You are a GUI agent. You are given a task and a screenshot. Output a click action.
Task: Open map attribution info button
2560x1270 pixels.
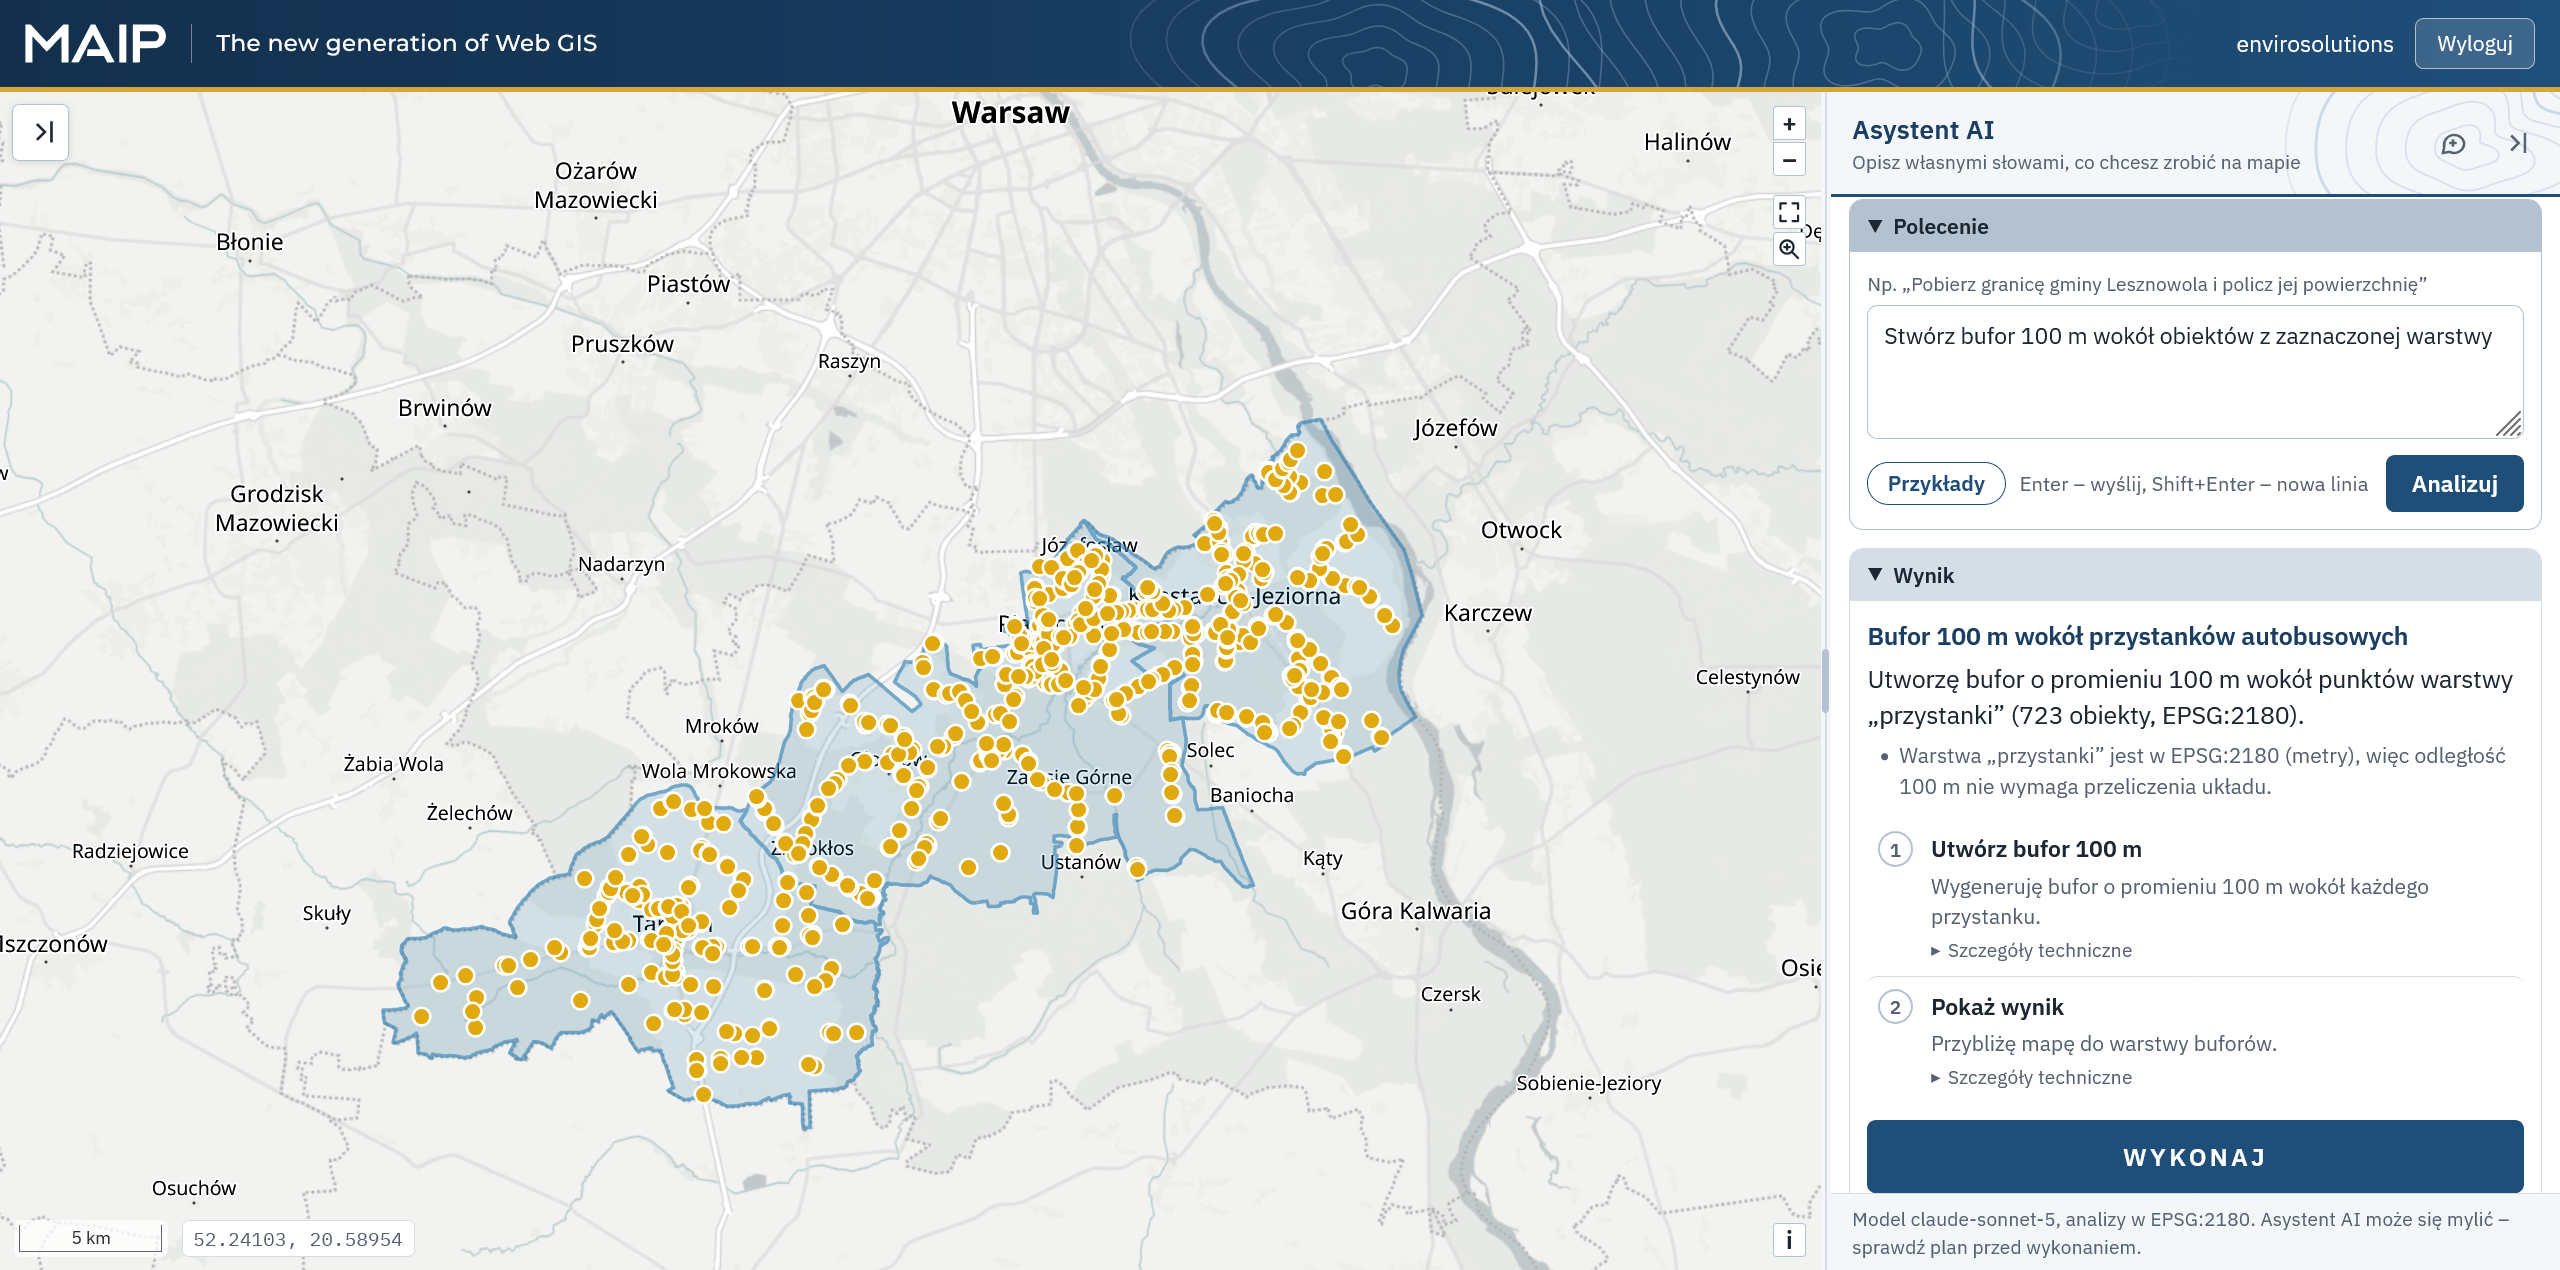1789,1239
